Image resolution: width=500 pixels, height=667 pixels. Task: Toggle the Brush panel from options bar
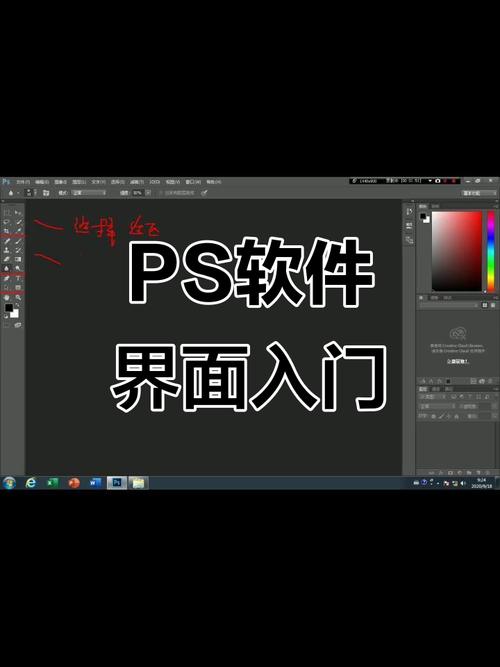click(x=46, y=193)
